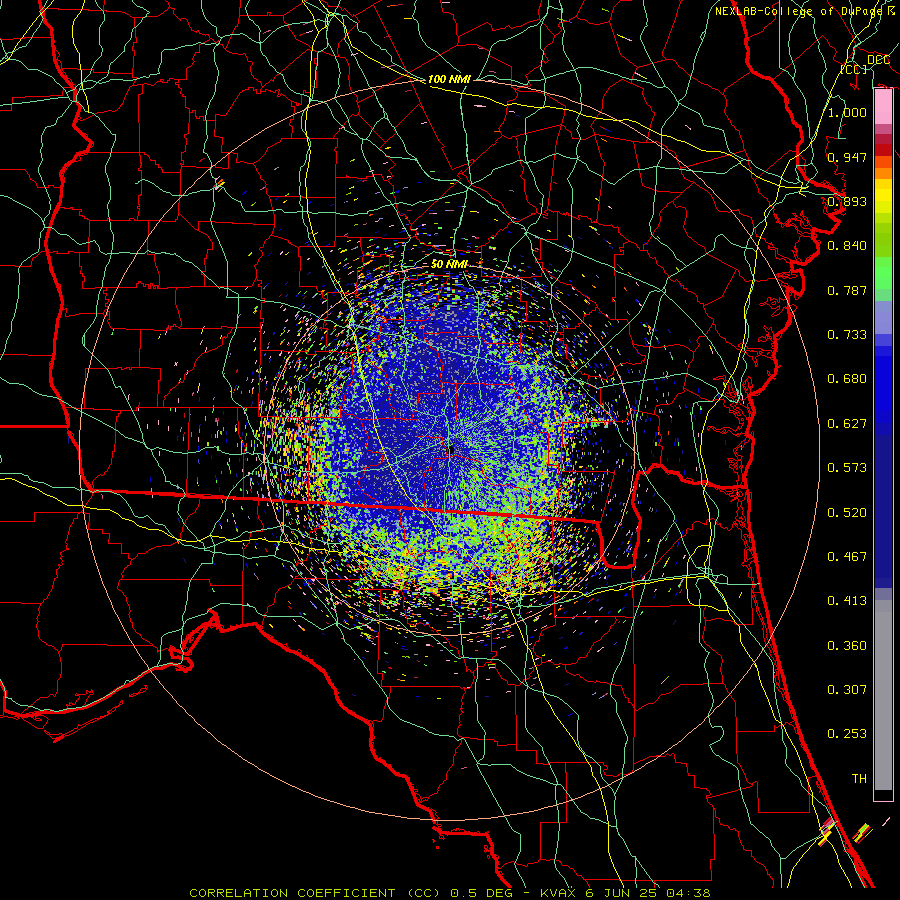Select the 0.733 legend value
Viewport: 900px width, 900px height.
click(847, 334)
